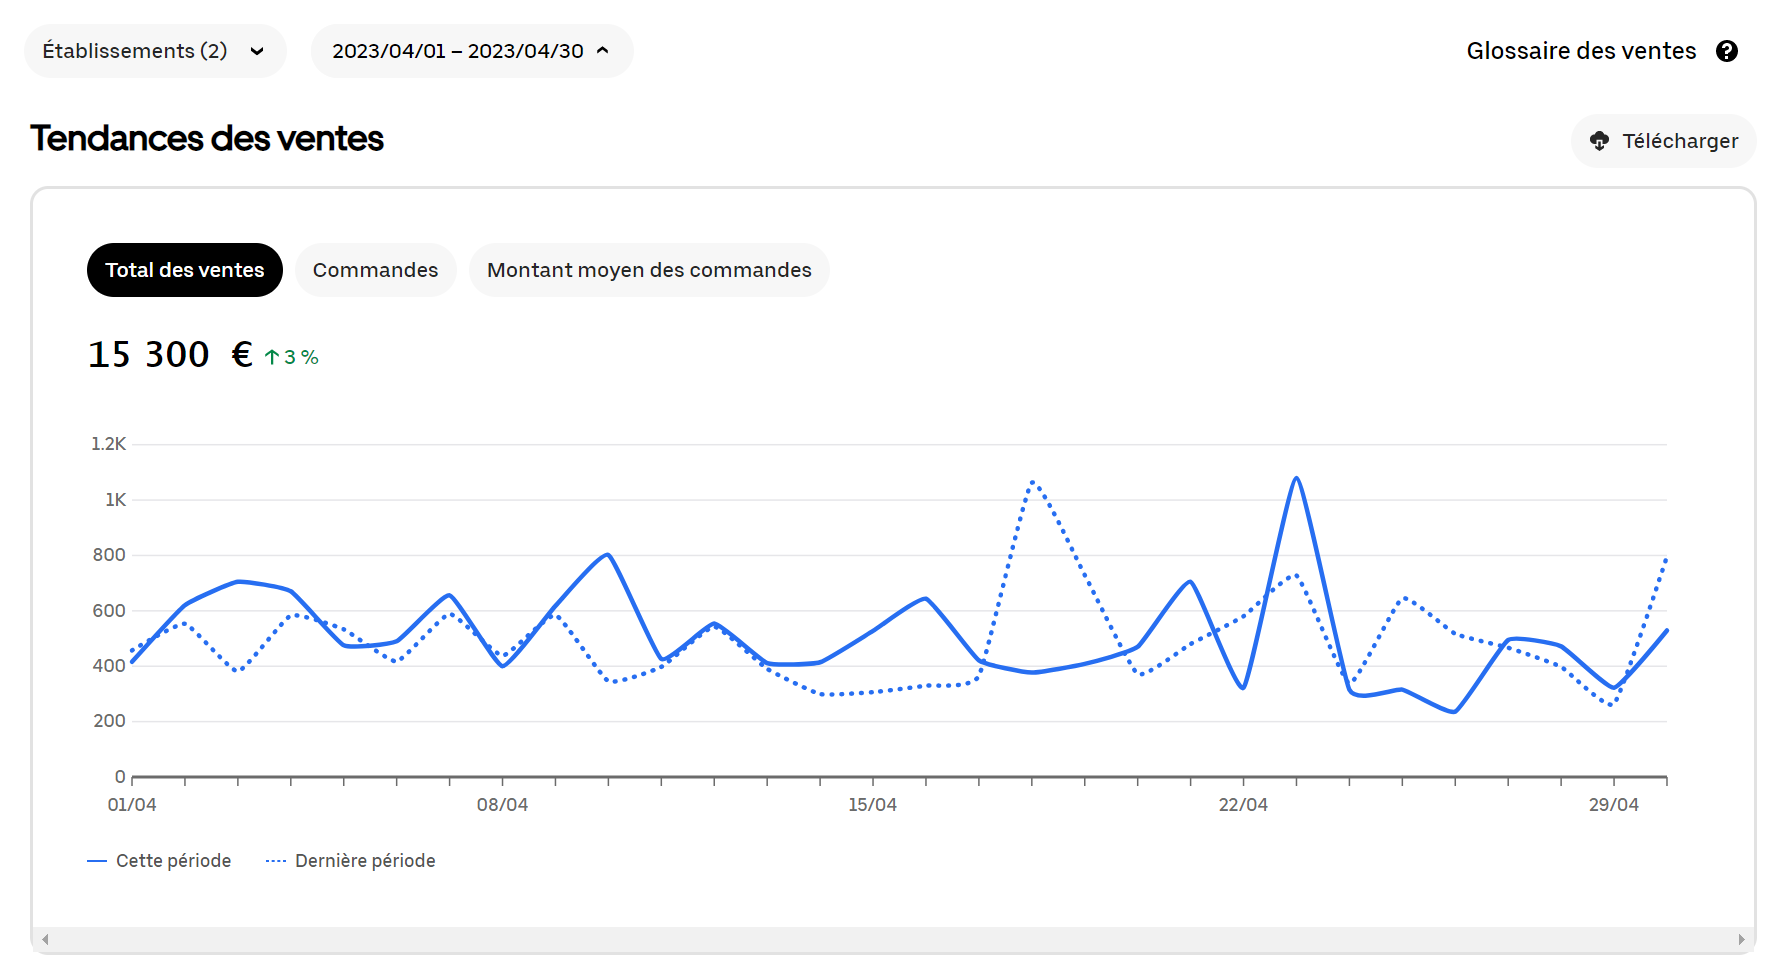The width and height of the screenshot is (1792, 978).
Task: Click the scrollbar right arrow
Action: (x=1741, y=939)
